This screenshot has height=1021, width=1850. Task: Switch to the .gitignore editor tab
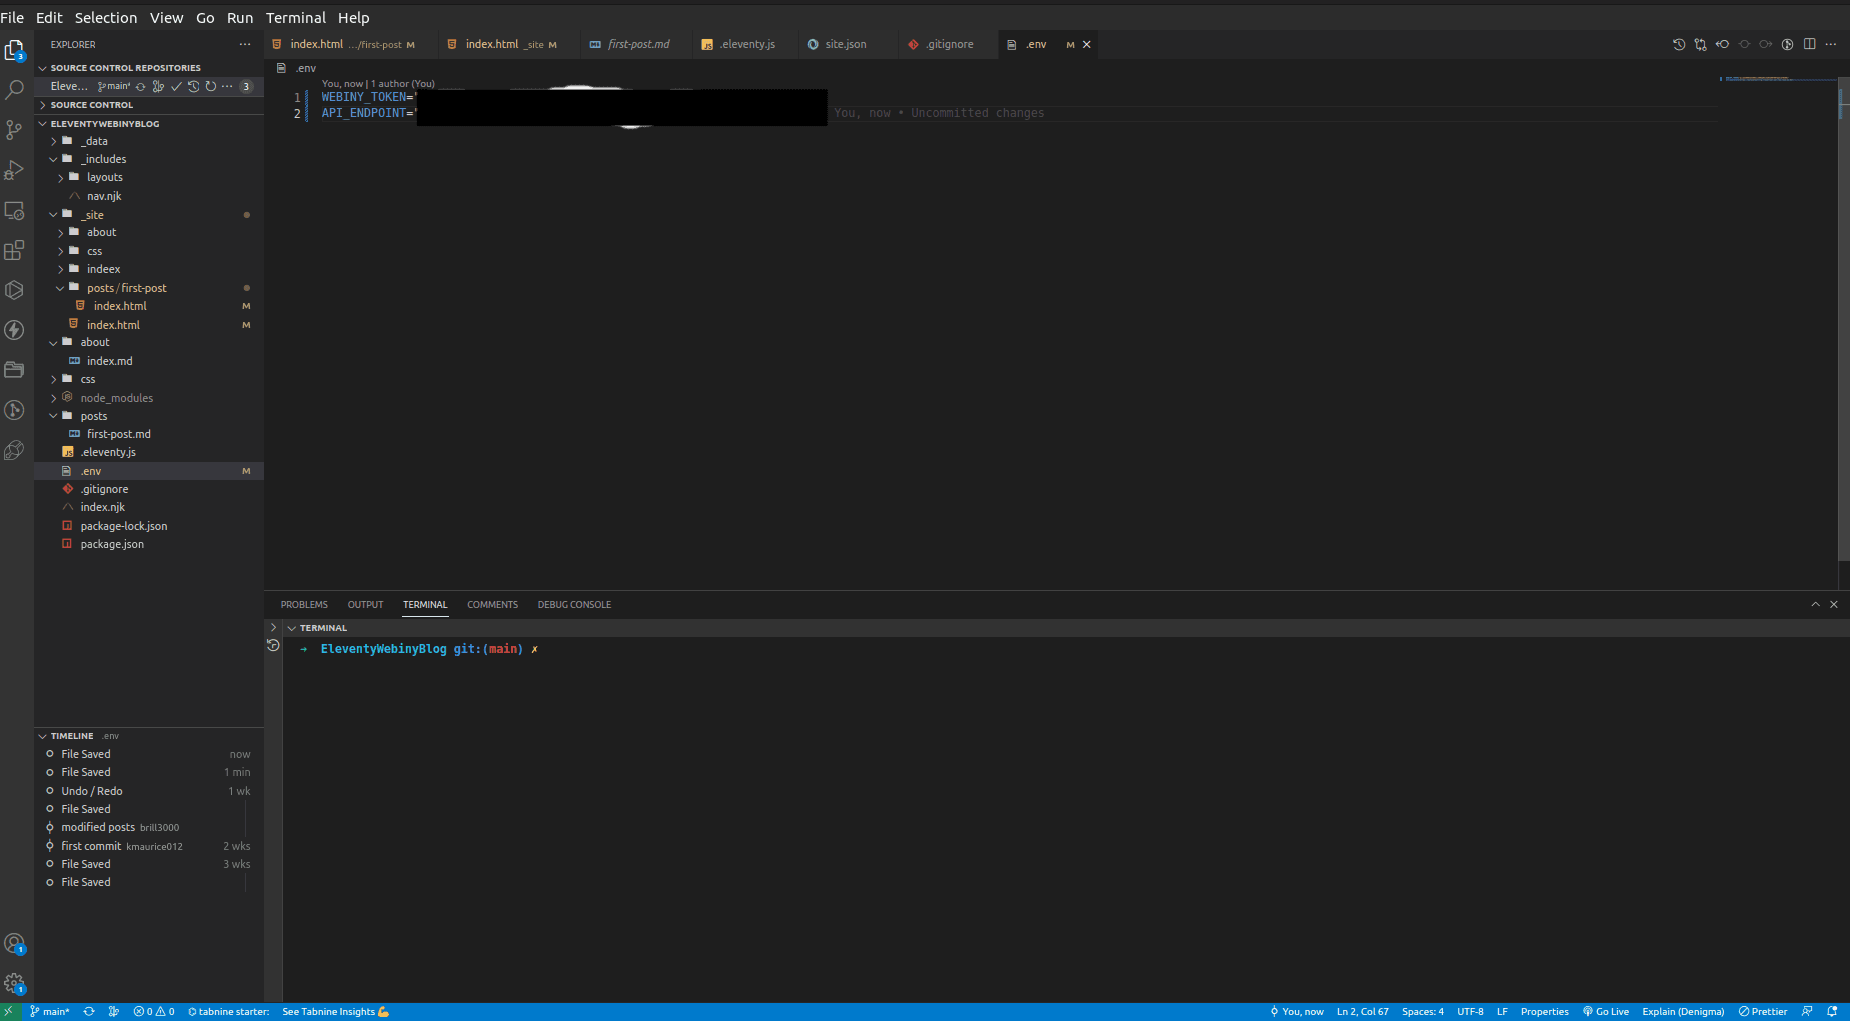(948, 44)
